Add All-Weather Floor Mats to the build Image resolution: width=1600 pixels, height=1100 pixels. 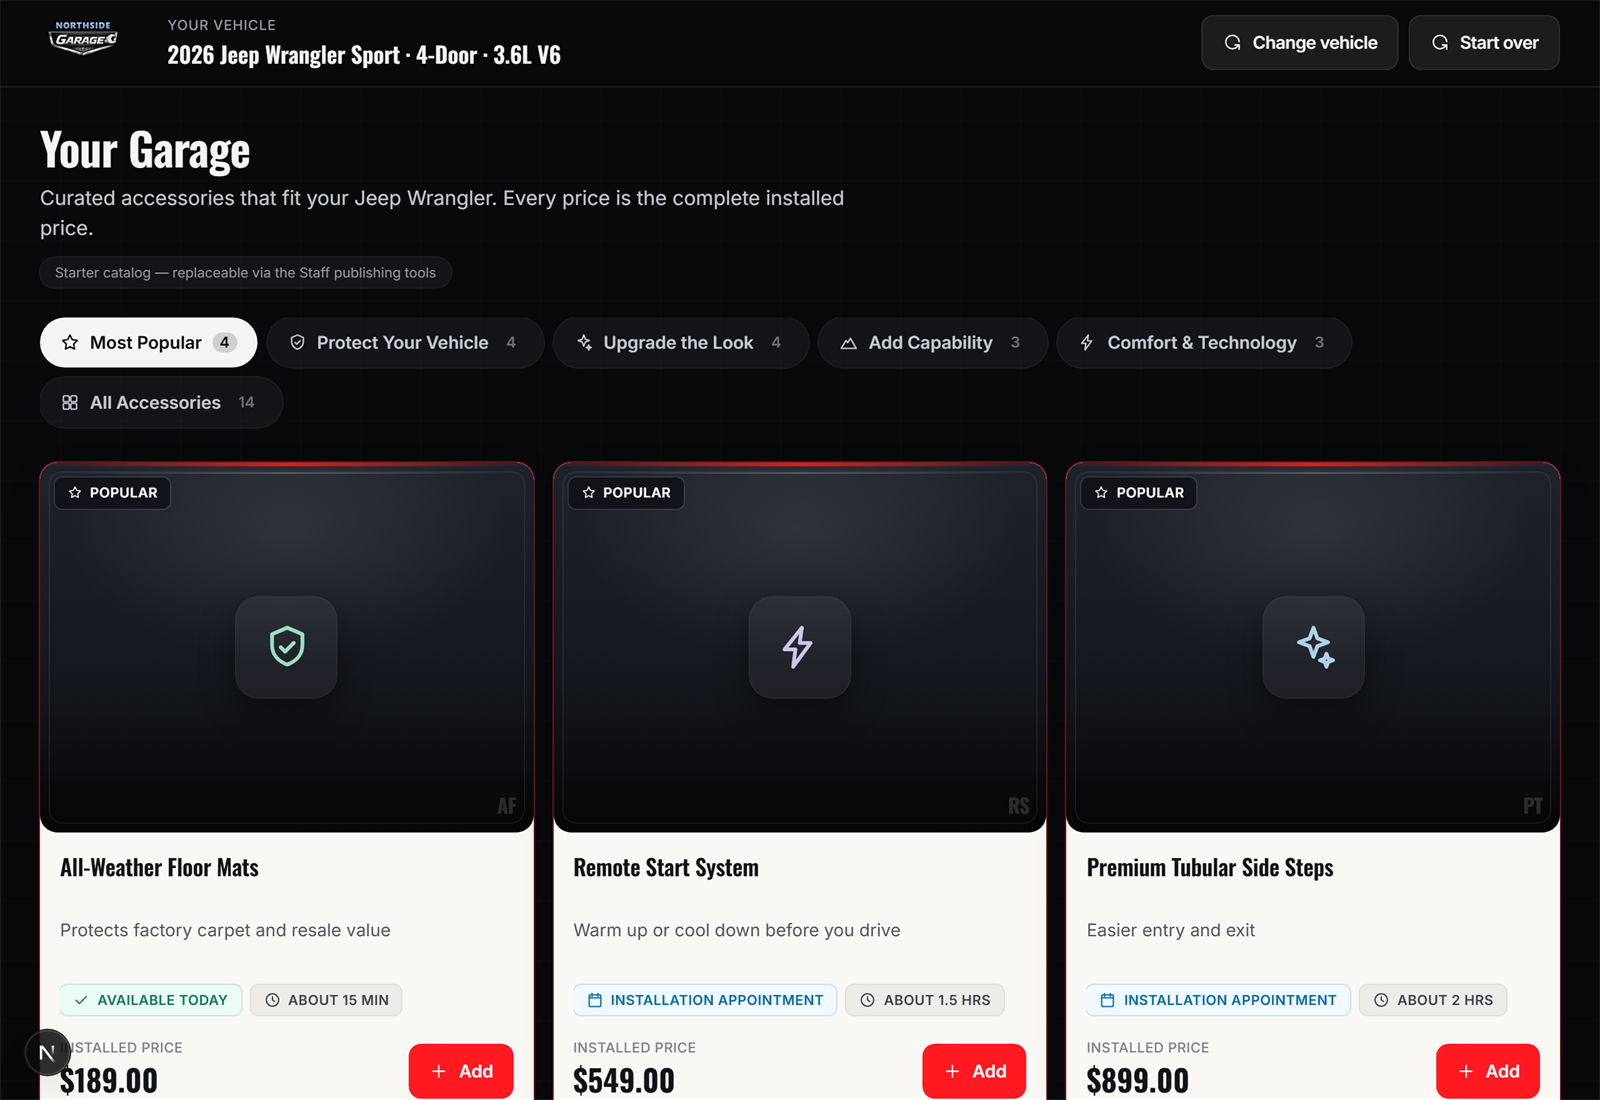[x=461, y=1071]
